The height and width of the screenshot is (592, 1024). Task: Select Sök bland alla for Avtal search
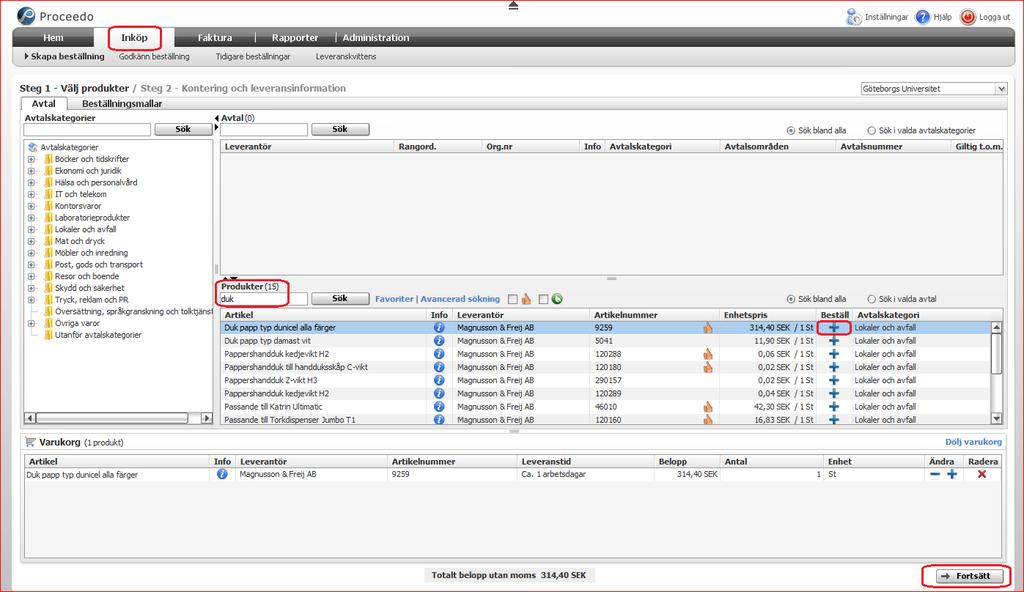tap(791, 131)
